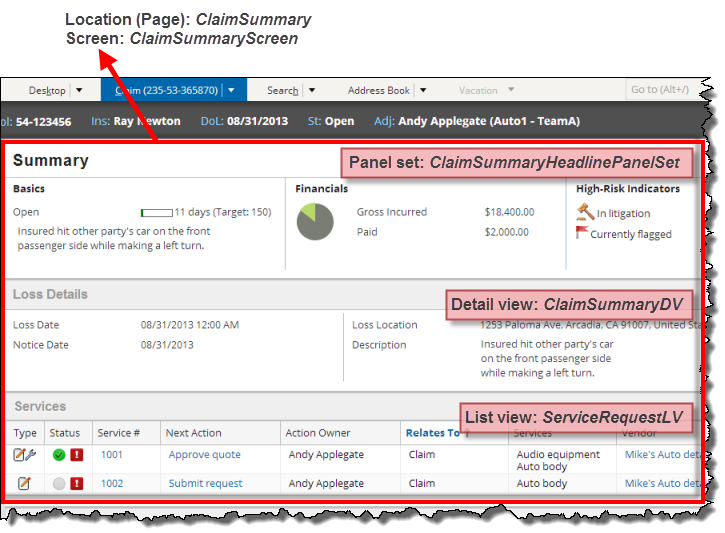This screenshot has height=533, width=725.
Task: Click the Loss Details section heading
Action: (50, 294)
